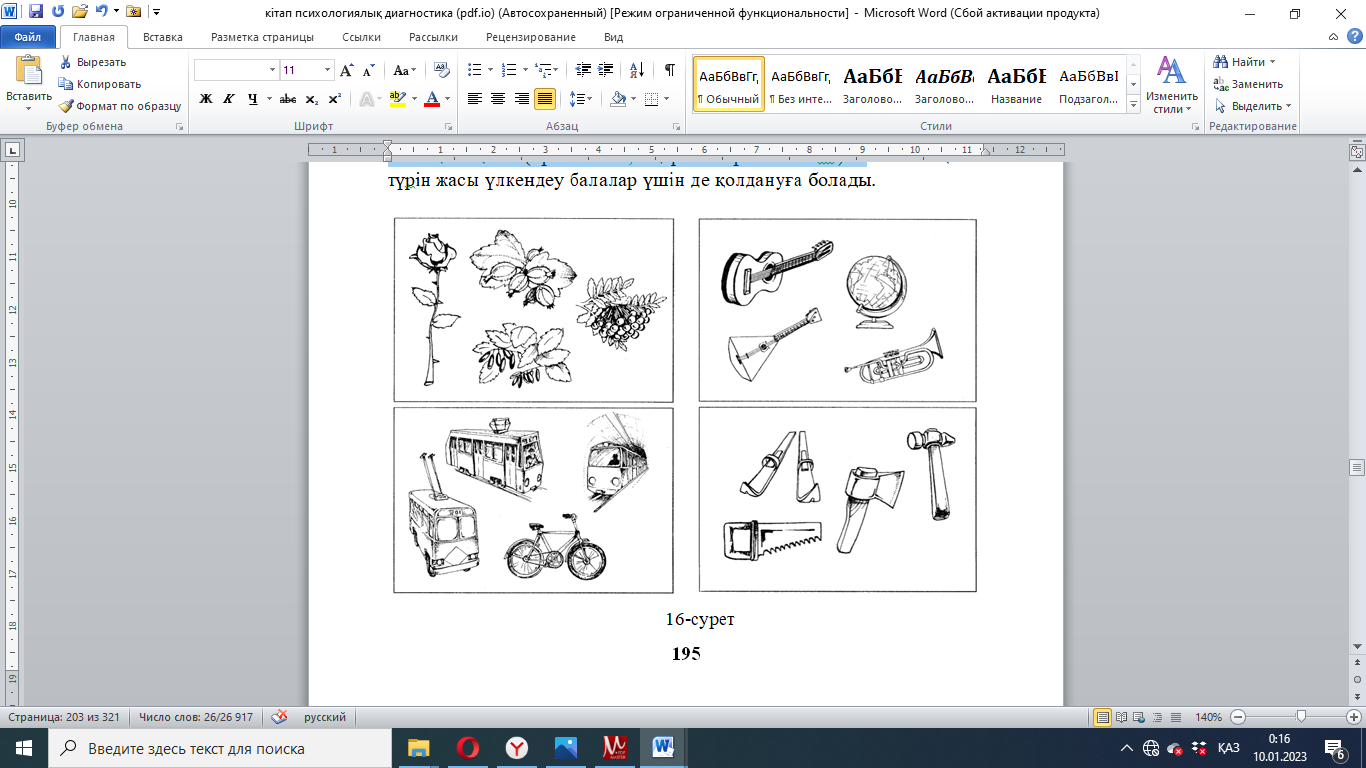
Task: Click the zoom slider handle
Action: tap(1301, 717)
